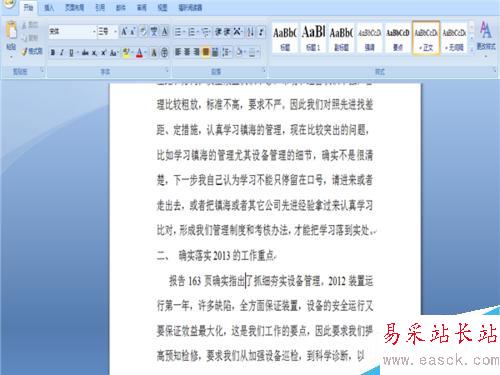Viewport: 500px width, 375px height.
Task: Click the Grow Font icon
Action: (124, 32)
